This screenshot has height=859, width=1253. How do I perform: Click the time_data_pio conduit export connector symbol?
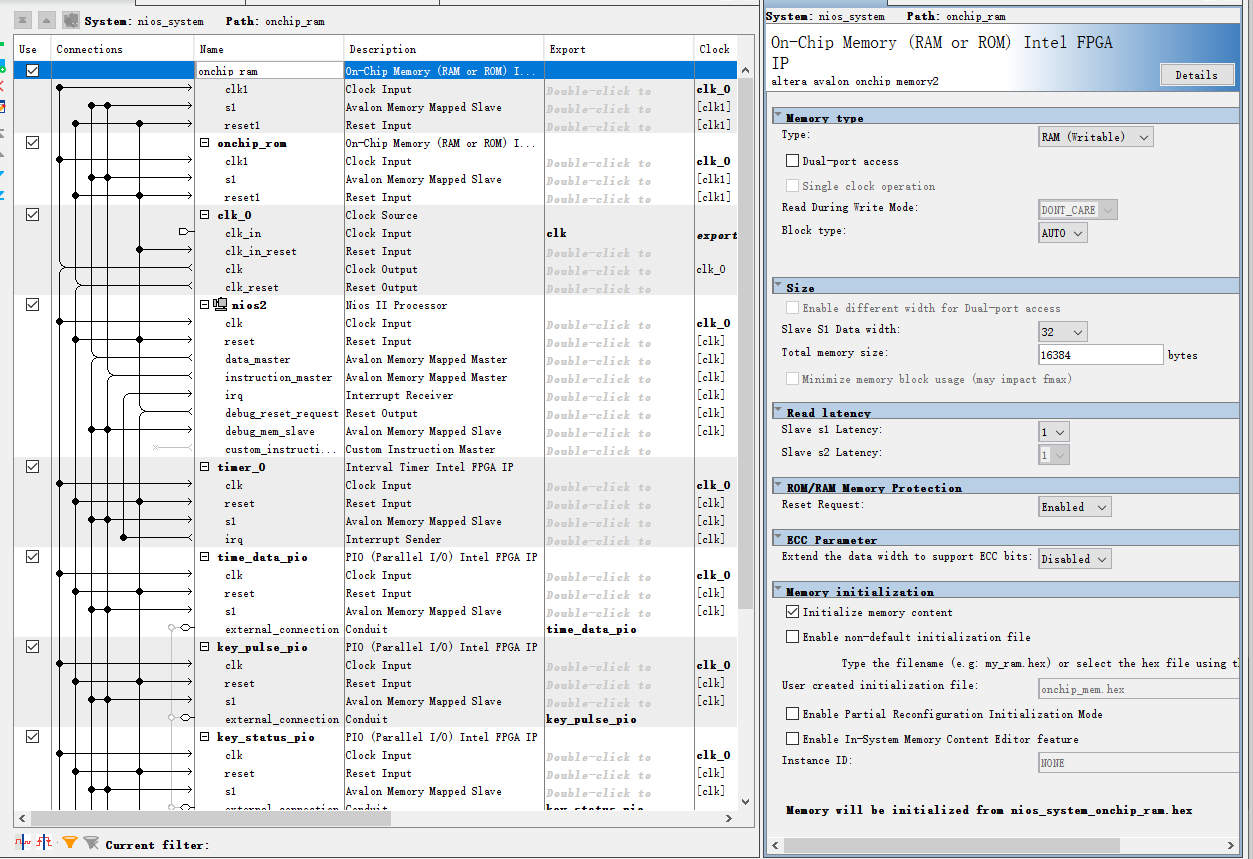185,628
